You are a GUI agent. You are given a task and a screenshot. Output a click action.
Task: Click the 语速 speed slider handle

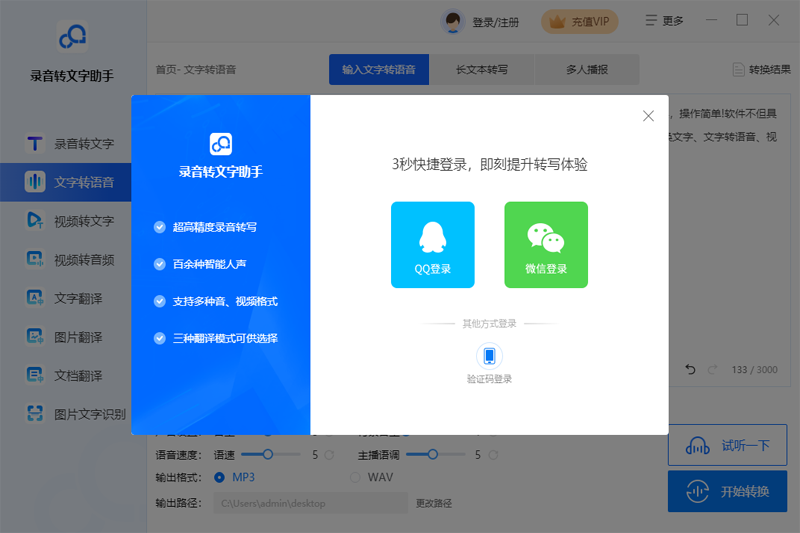(x=267, y=454)
